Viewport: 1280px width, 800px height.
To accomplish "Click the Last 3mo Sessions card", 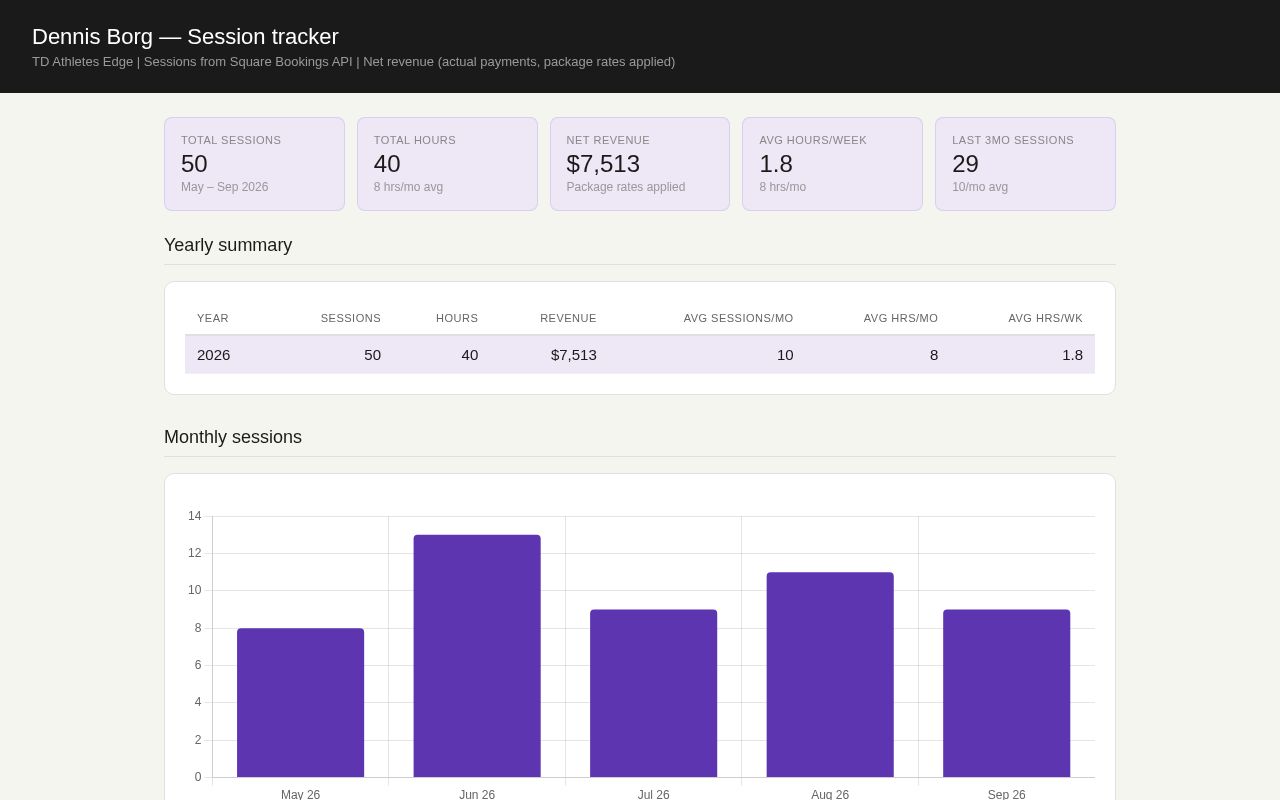I will pos(1025,164).
